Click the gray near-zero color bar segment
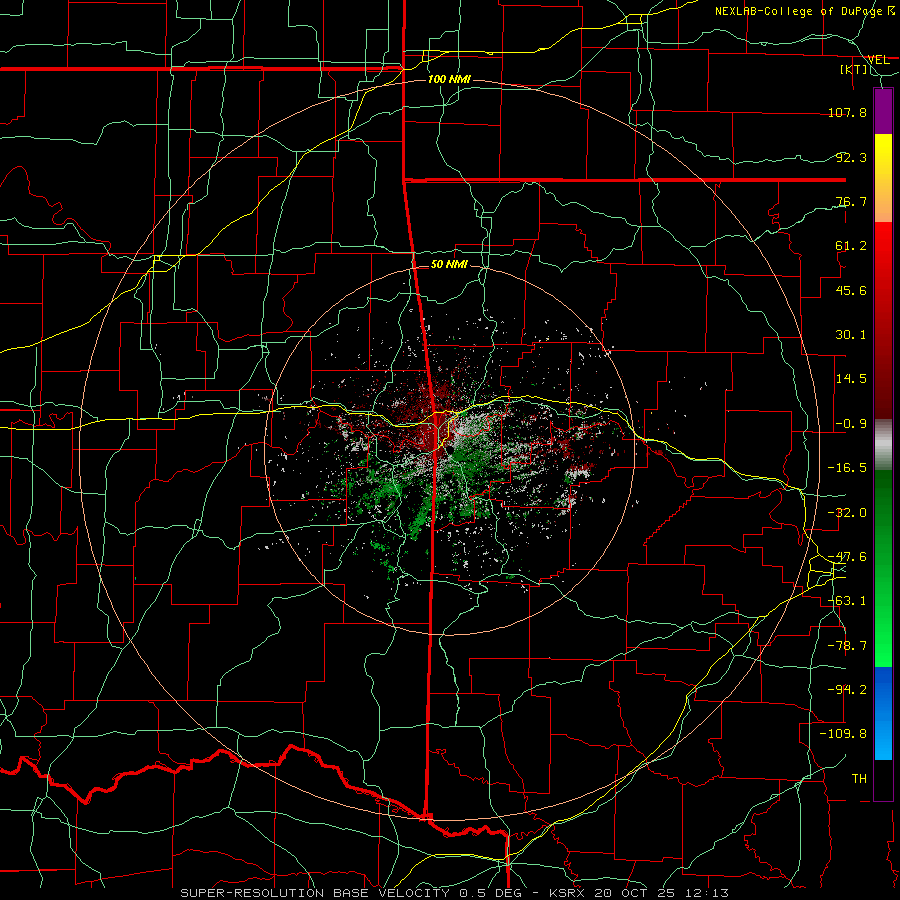 pos(883,445)
